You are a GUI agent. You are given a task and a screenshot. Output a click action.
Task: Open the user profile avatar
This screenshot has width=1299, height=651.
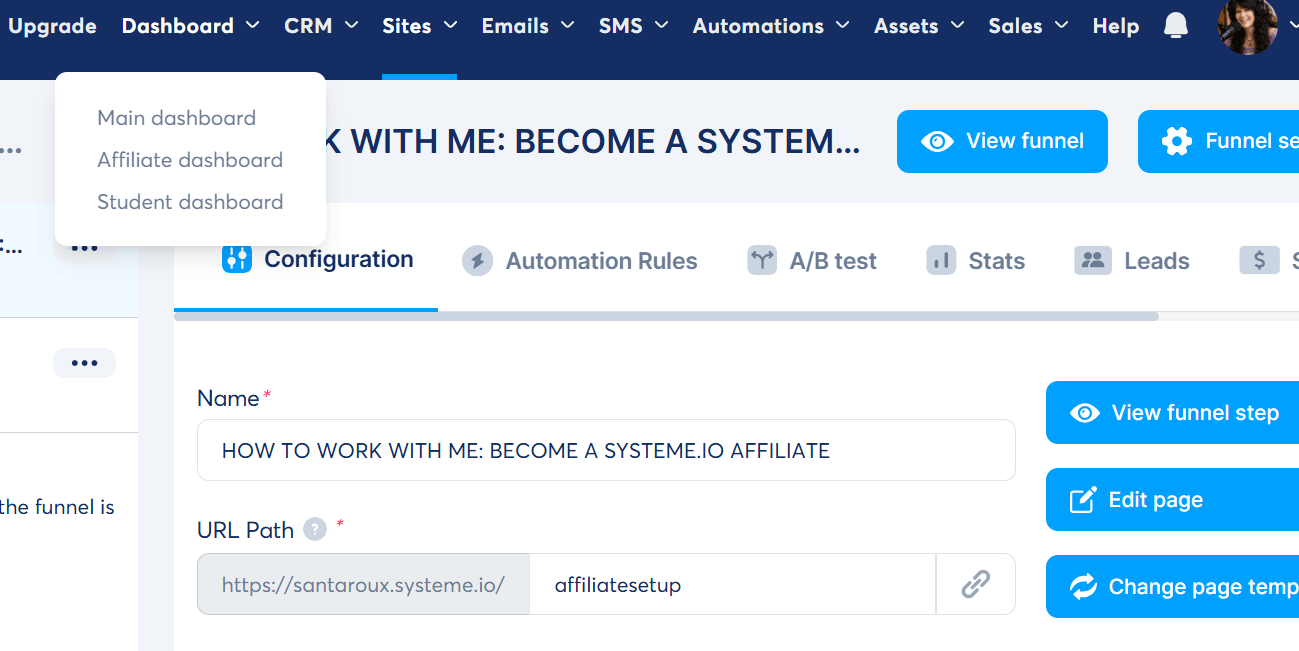[1247, 27]
